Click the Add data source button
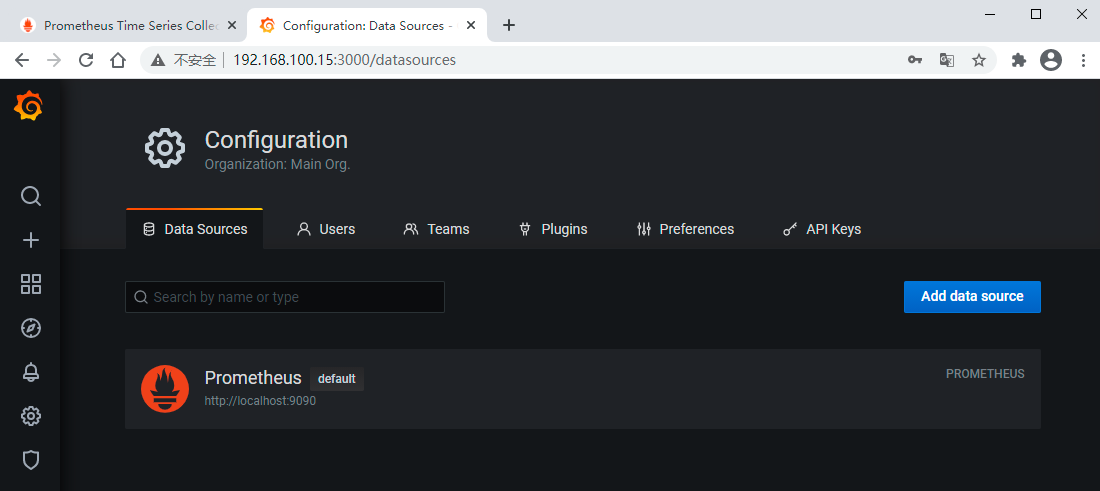 click(971, 297)
